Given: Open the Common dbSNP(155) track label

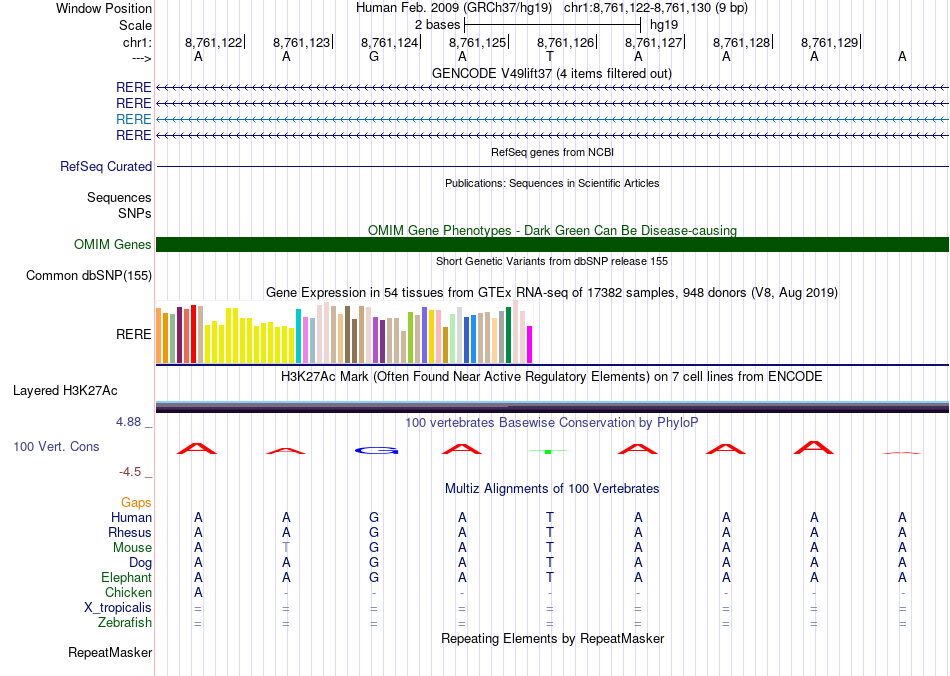Looking at the screenshot, I should (x=89, y=276).
